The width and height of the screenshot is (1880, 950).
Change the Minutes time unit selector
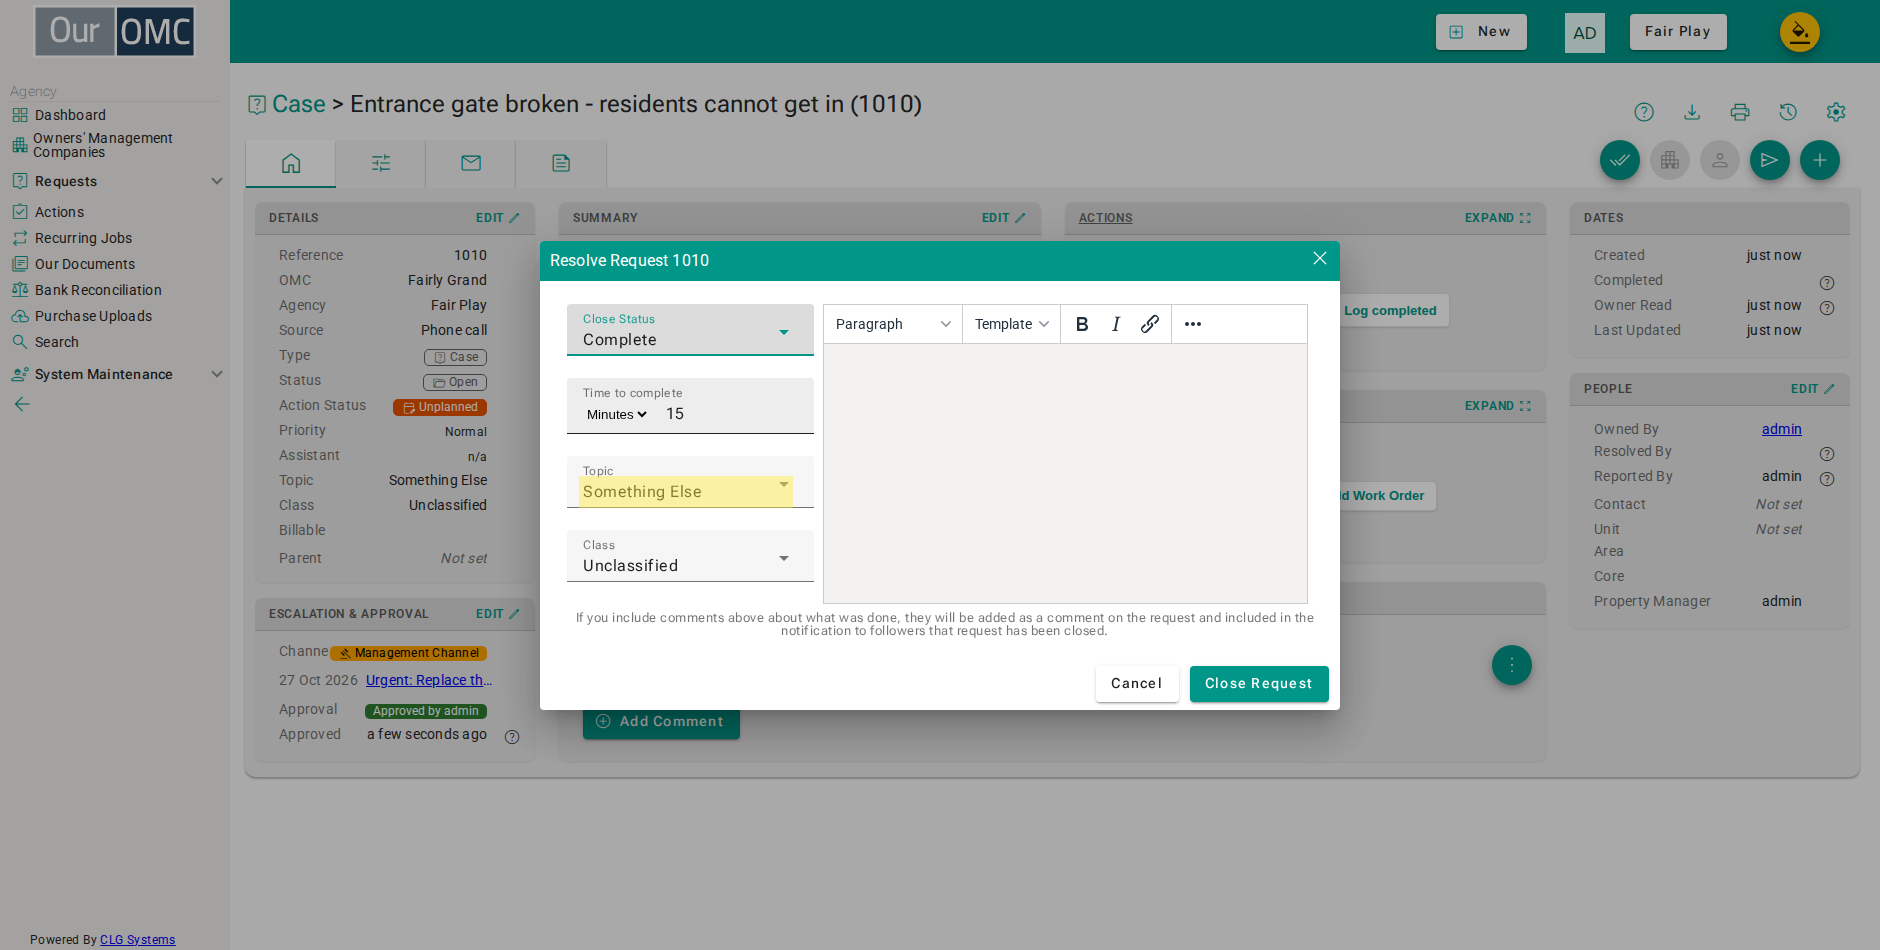tap(617, 415)
